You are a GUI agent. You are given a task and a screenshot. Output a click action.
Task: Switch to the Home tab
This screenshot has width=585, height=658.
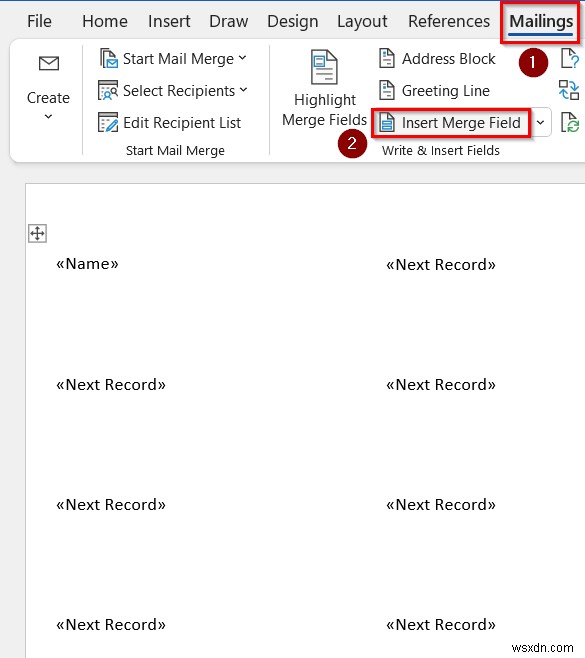click(105, 21)
